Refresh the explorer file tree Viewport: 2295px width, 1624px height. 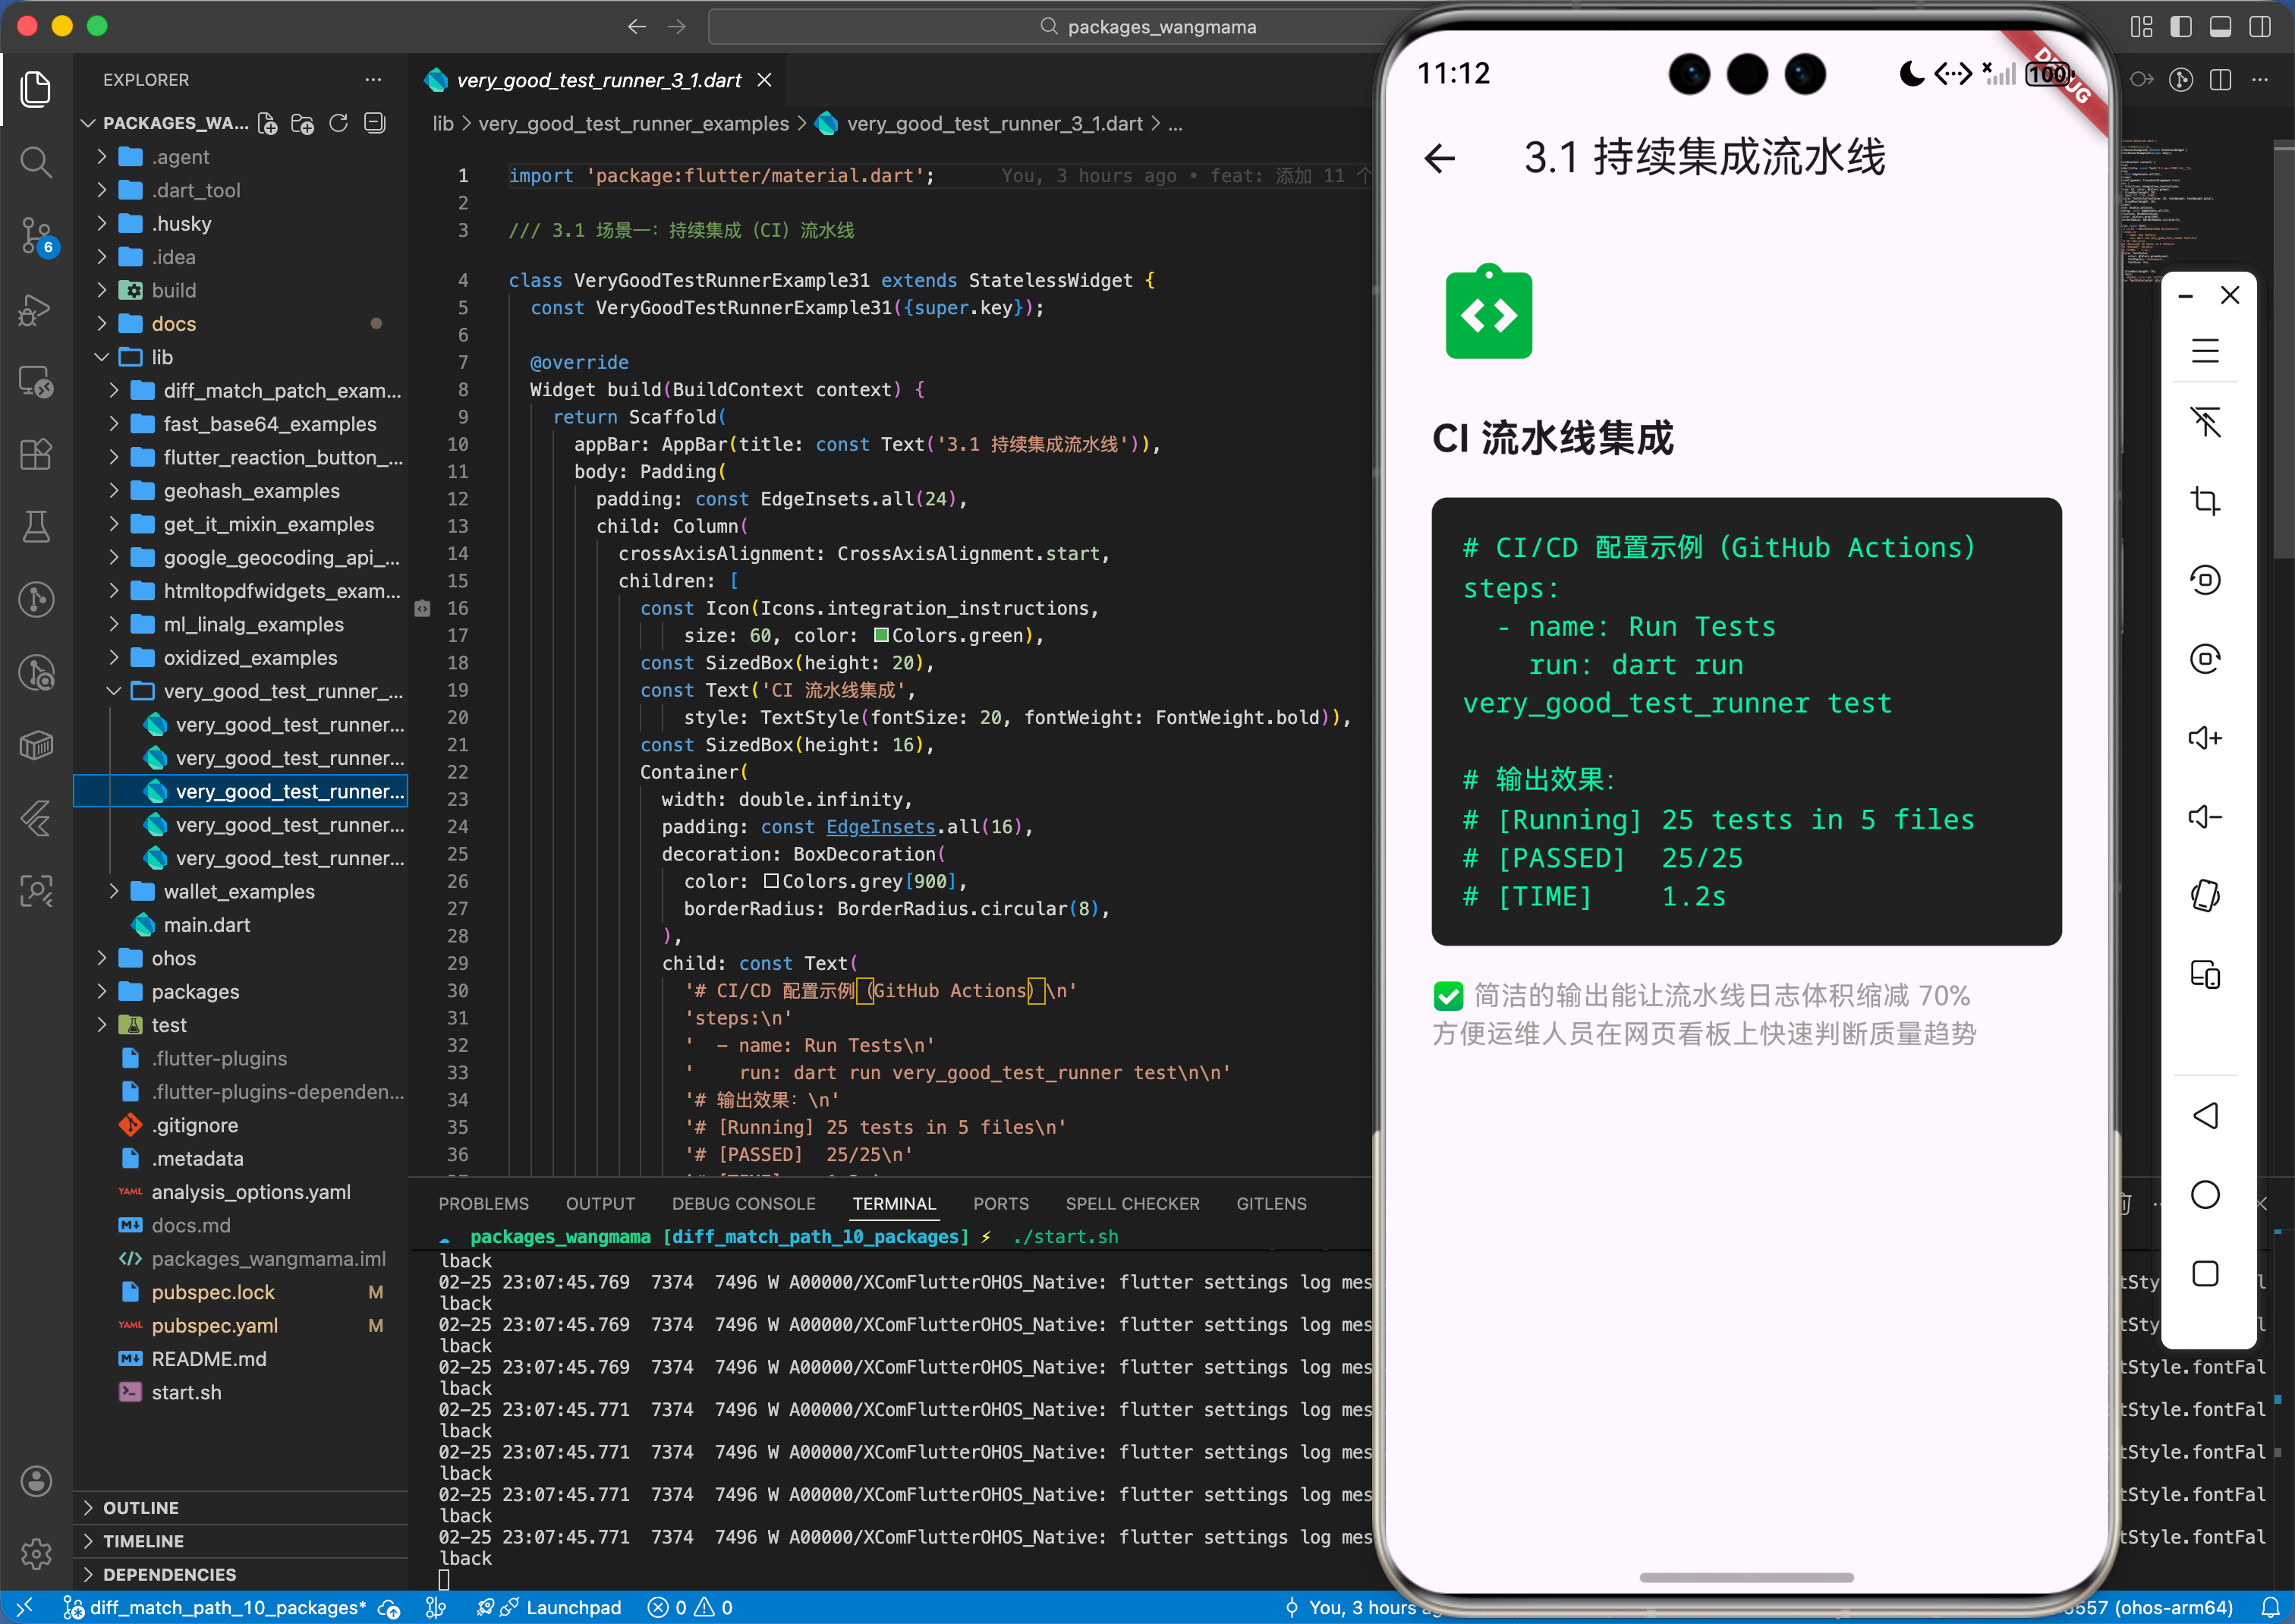point(339,123)
